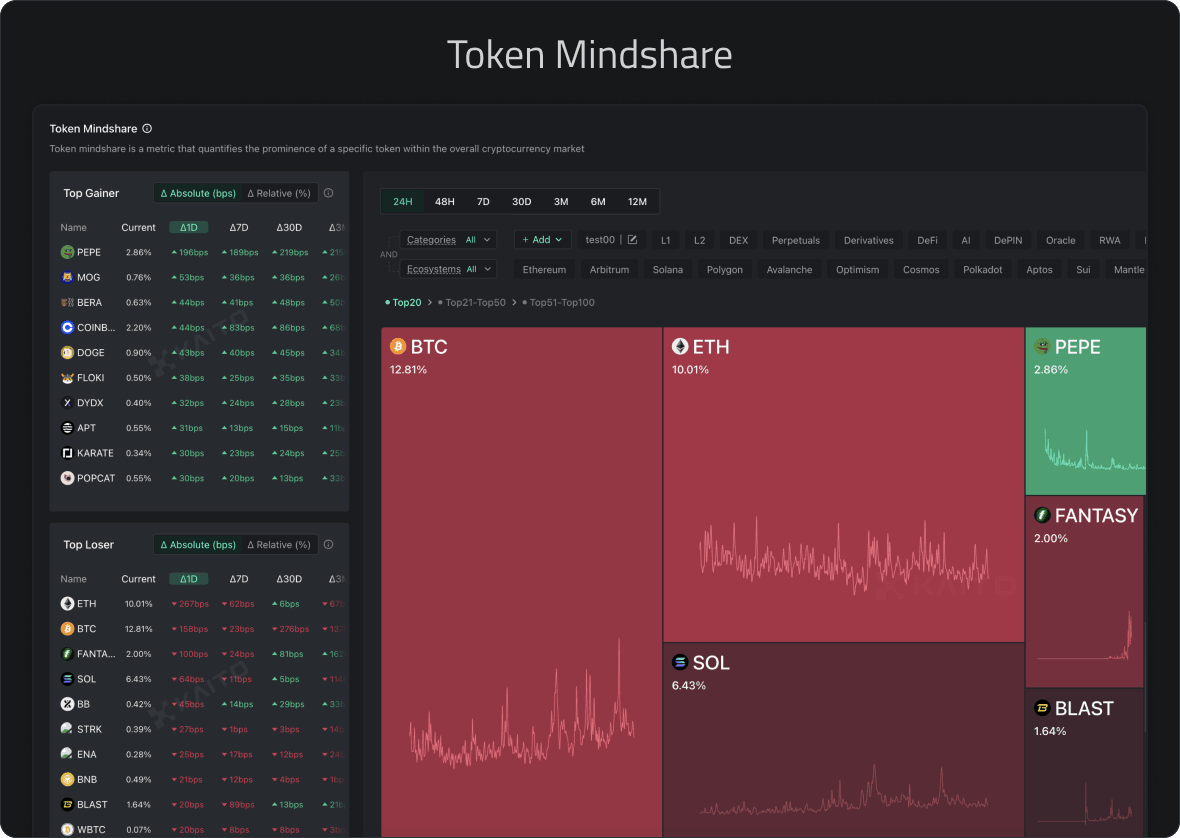Open the Categories All dropdown
This screenshot has width=1180, height=838.
click(x=448, y=240)
